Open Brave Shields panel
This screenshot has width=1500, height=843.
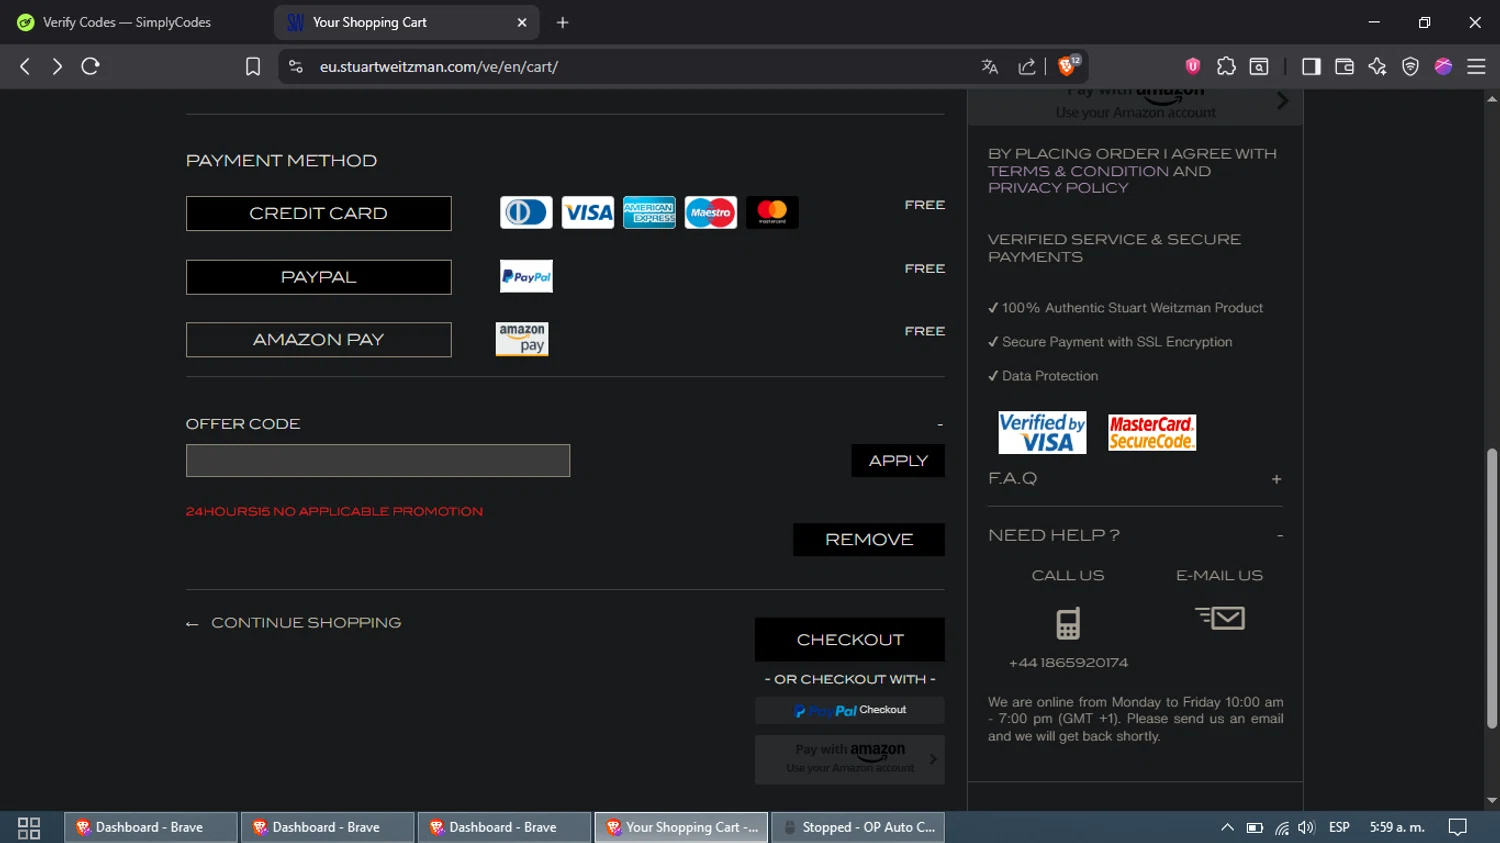[1069, 65]
